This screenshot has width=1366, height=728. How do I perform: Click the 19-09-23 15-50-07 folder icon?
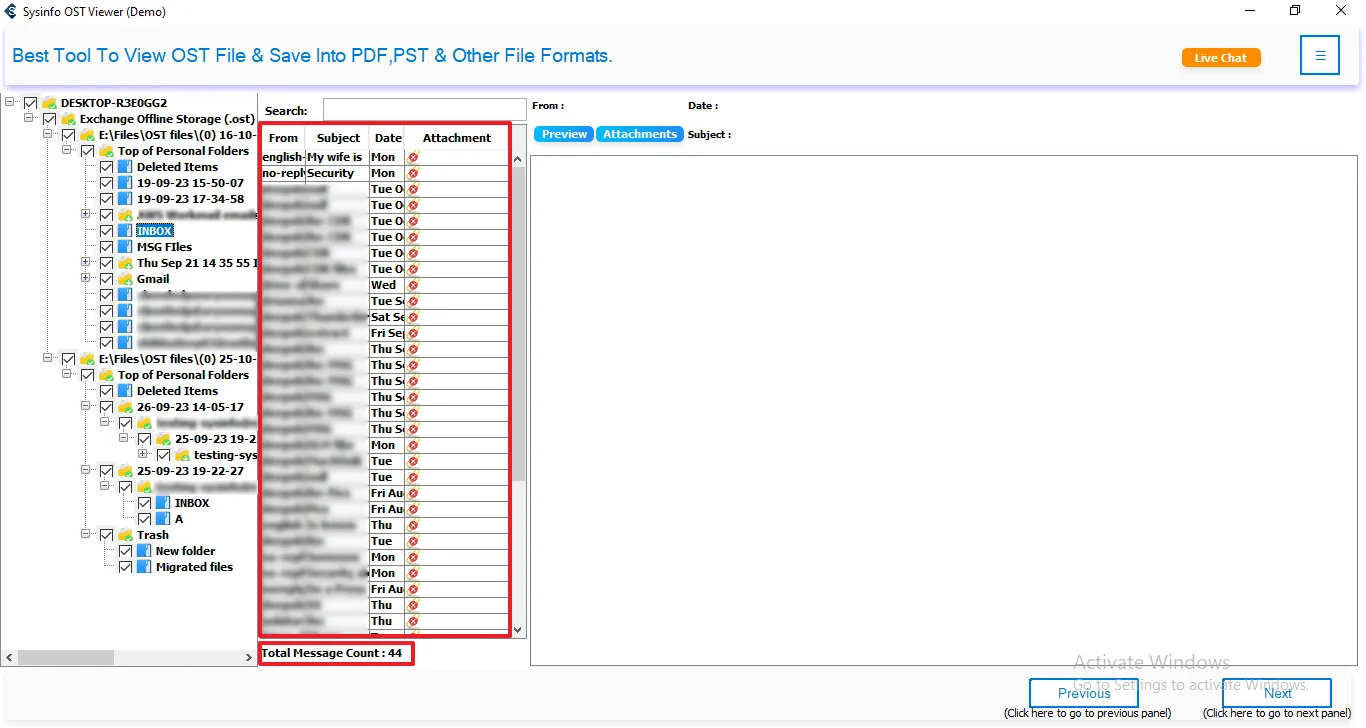[x=125, y=183]
